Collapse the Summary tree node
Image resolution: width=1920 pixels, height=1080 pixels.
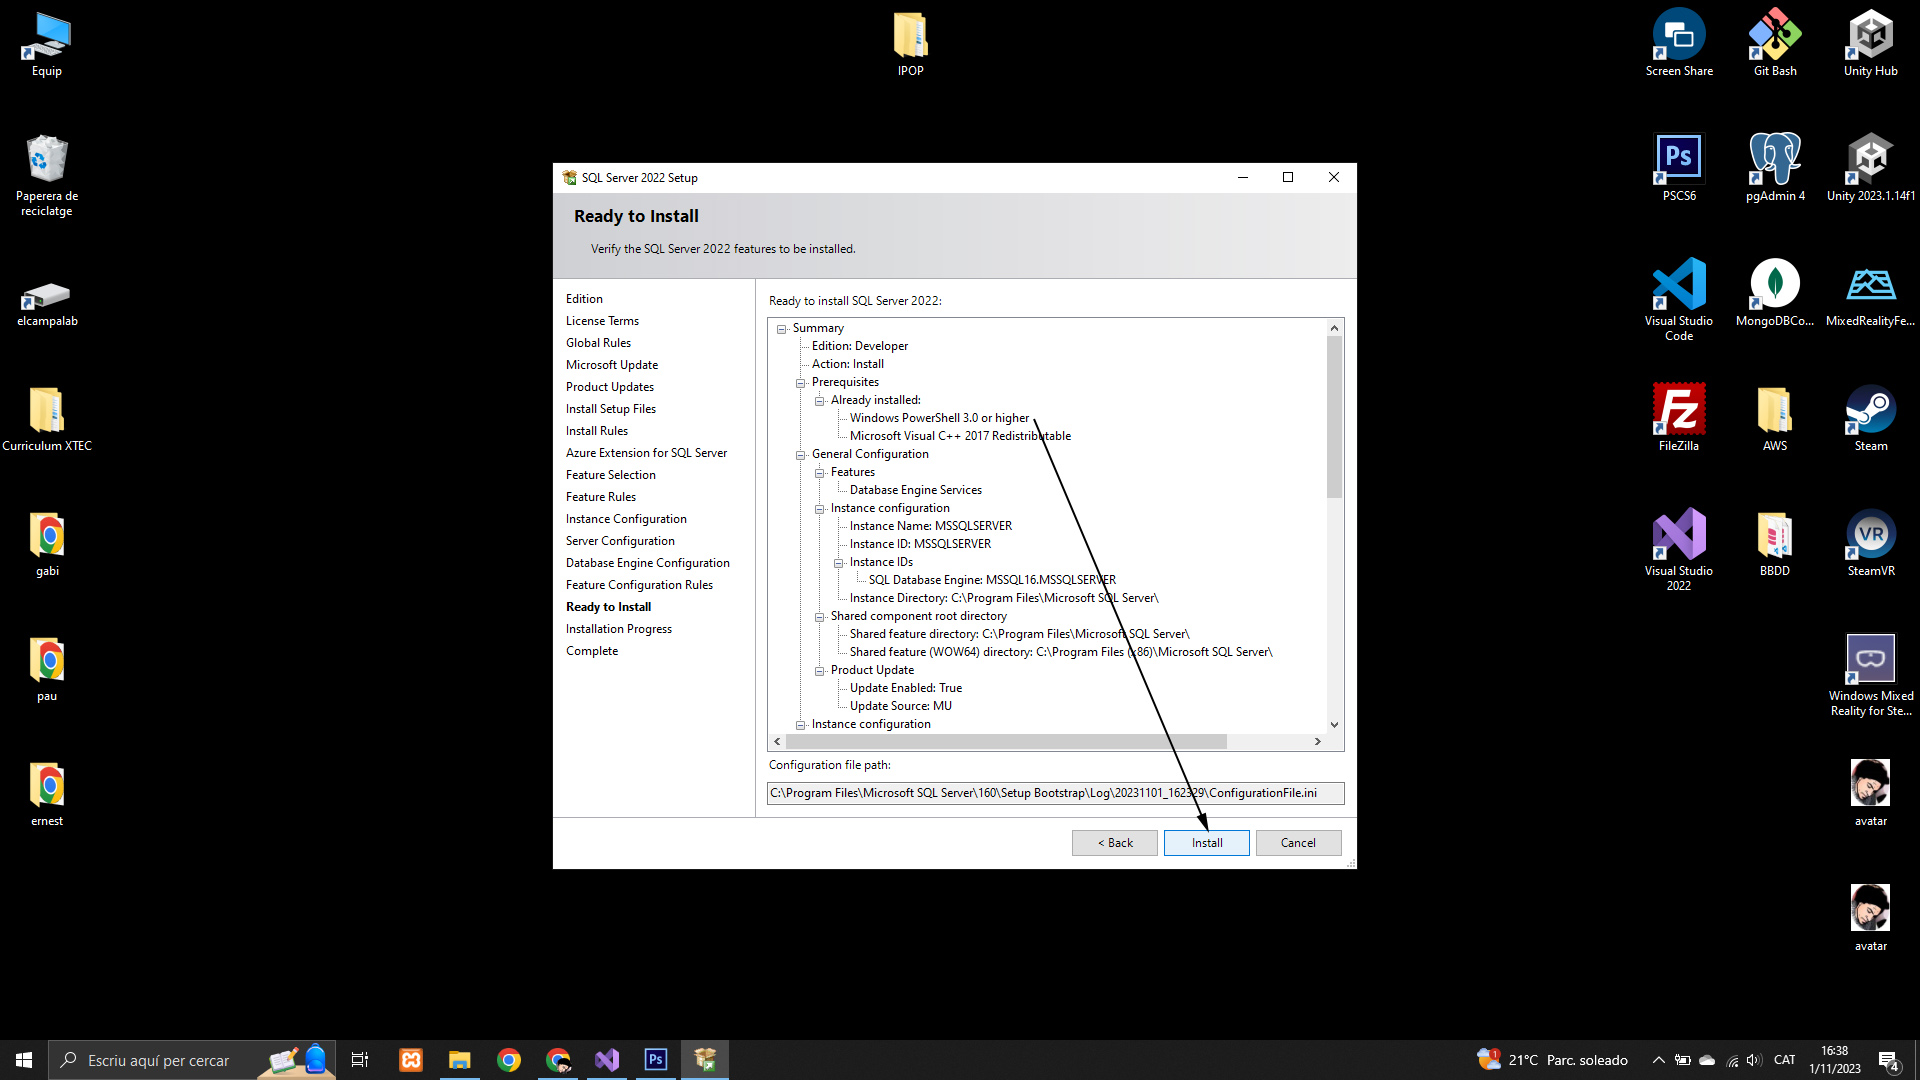pyautogui.click(x=782, y=329)
